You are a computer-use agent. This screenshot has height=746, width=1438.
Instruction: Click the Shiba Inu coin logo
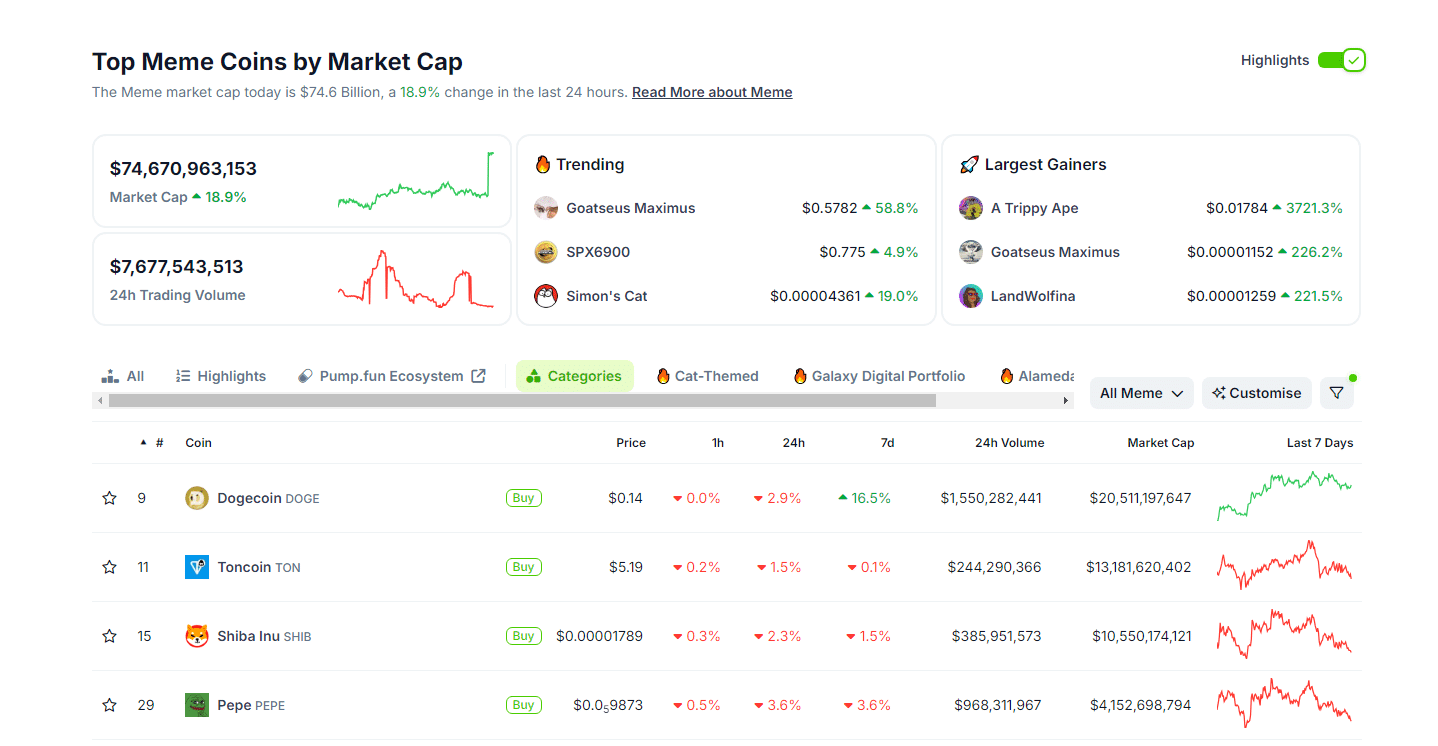[197, 636]
